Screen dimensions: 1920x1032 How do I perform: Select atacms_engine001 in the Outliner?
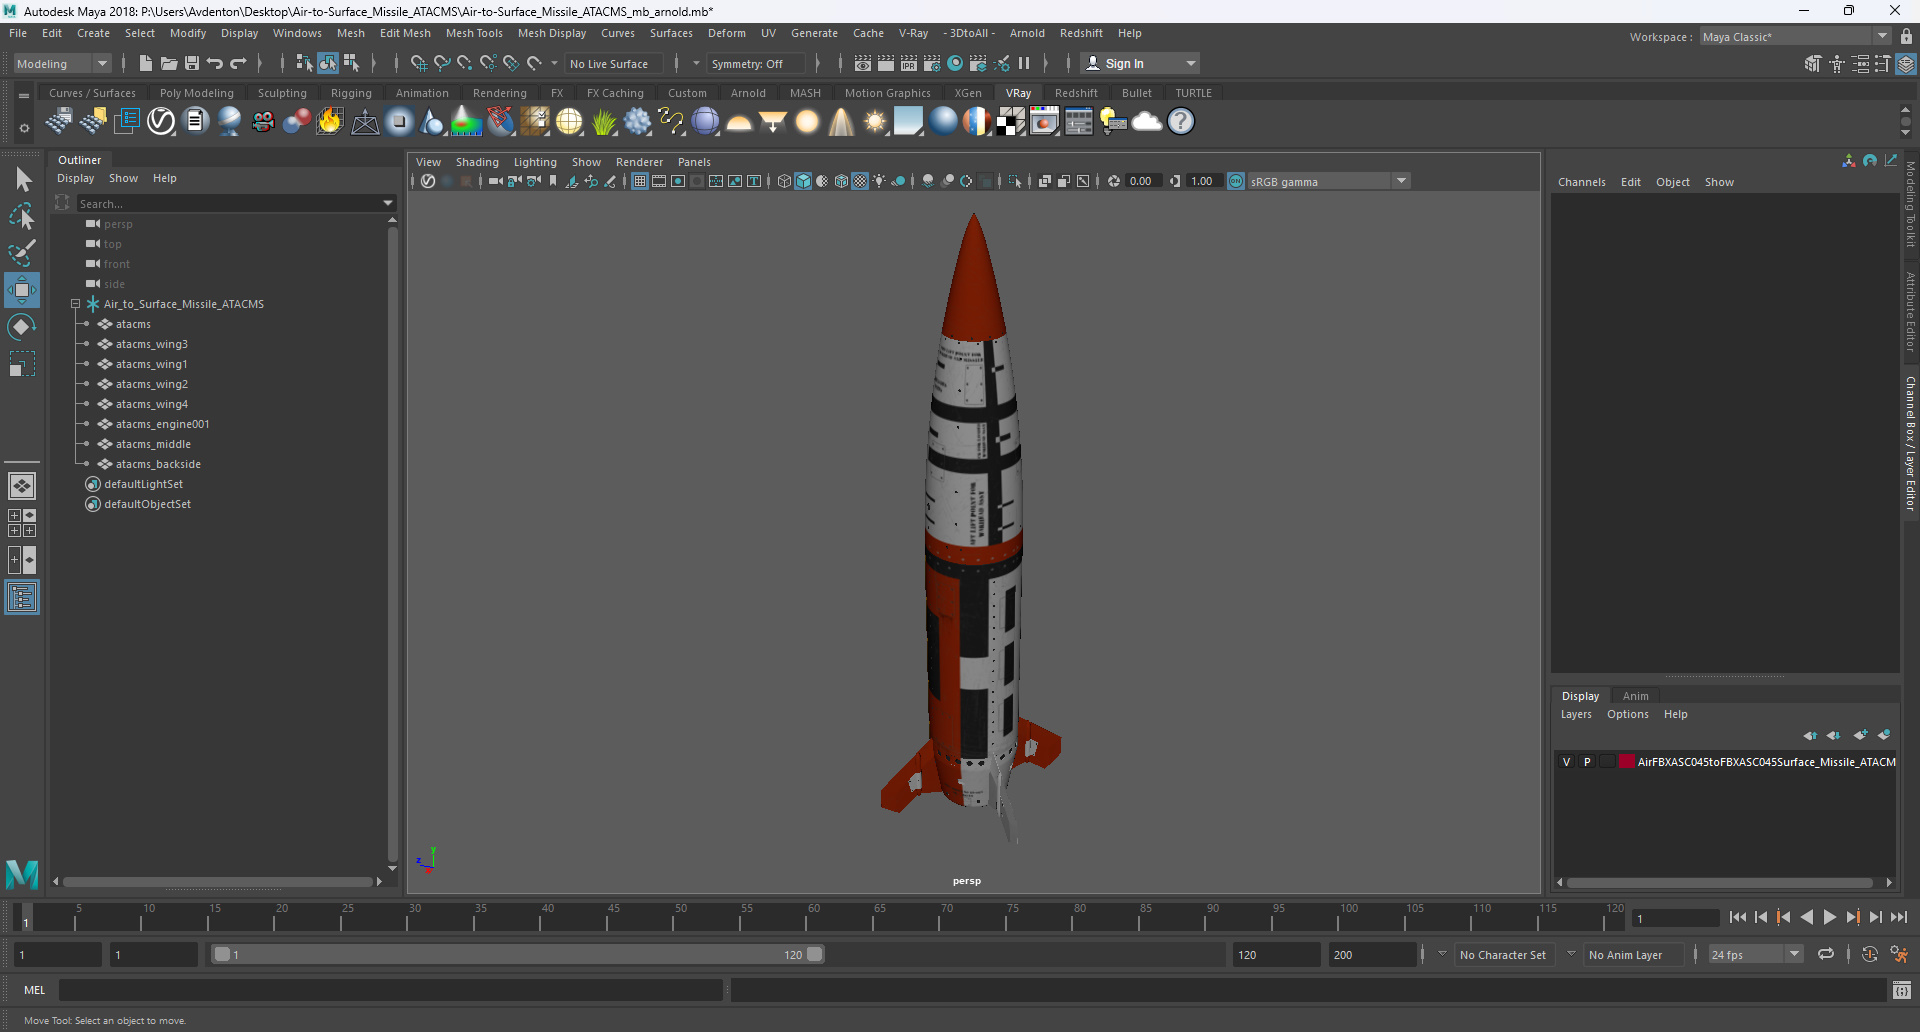coord(162,424)
